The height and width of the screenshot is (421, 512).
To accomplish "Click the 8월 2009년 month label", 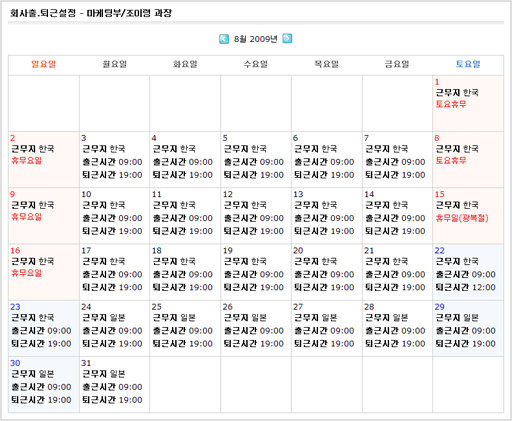I will coord(256,39).
